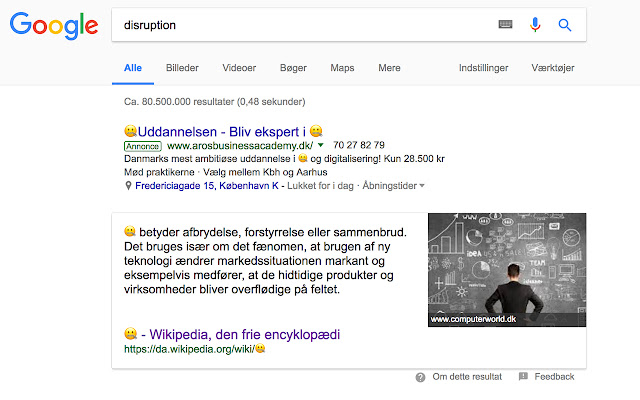This screenshot has width=640, height=400.
Task: Click the www.computerworld.dk caption on the image
Action: click(473, 319)
